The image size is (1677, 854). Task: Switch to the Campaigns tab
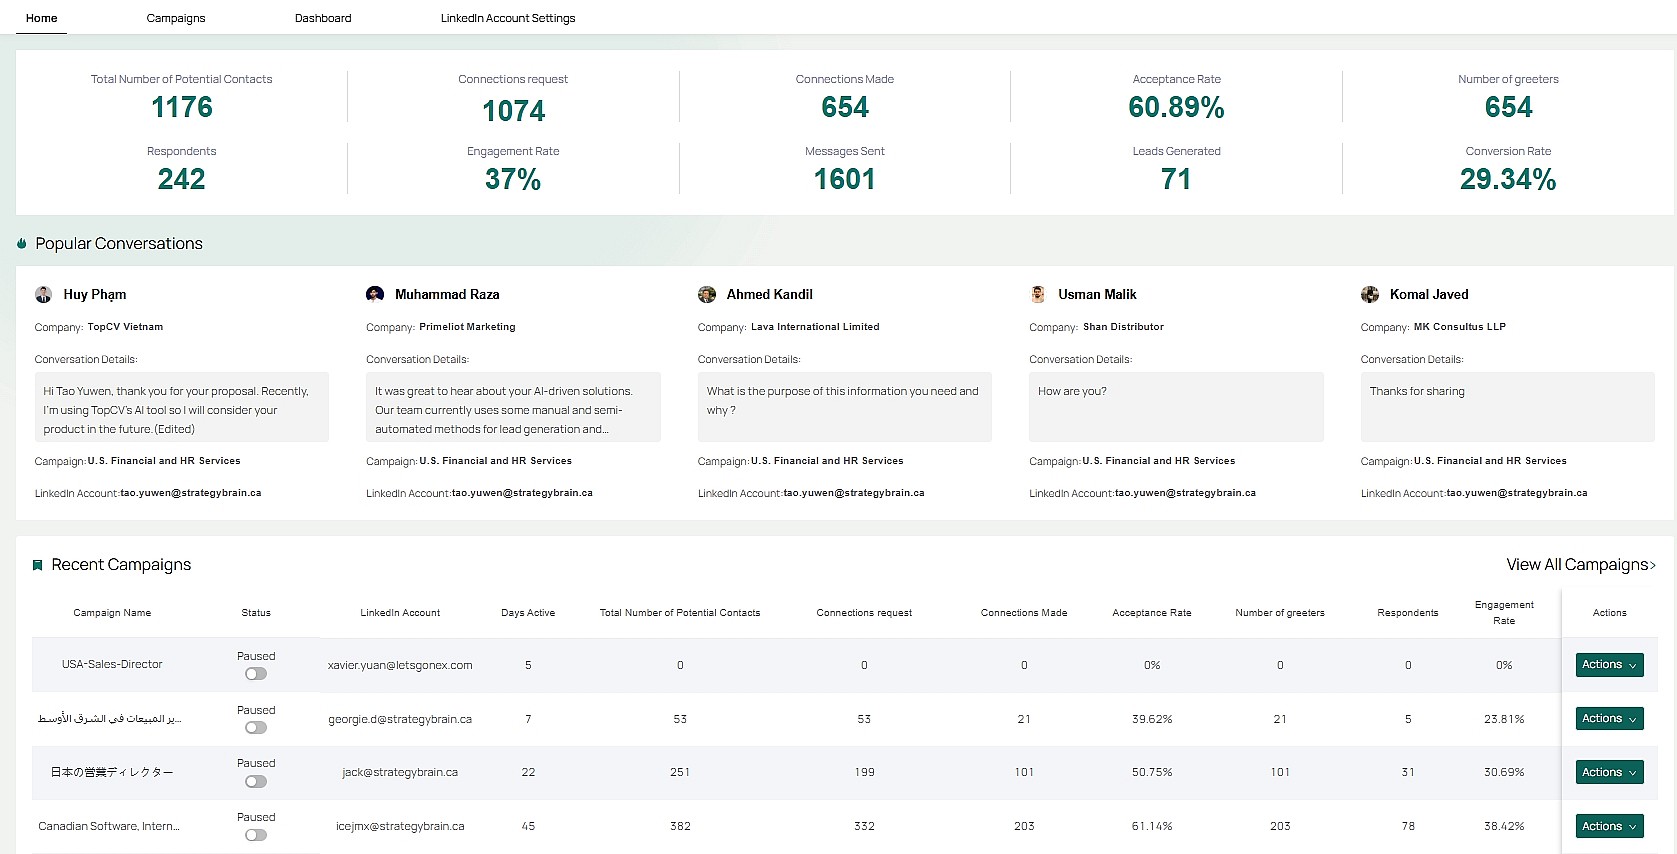point(176,18)
